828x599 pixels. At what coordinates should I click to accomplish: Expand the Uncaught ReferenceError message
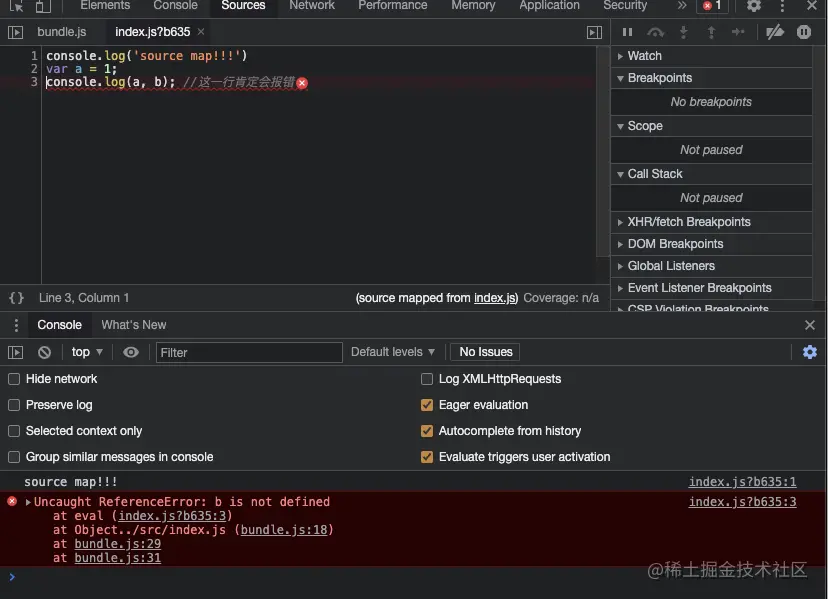[x=28, y=502]
